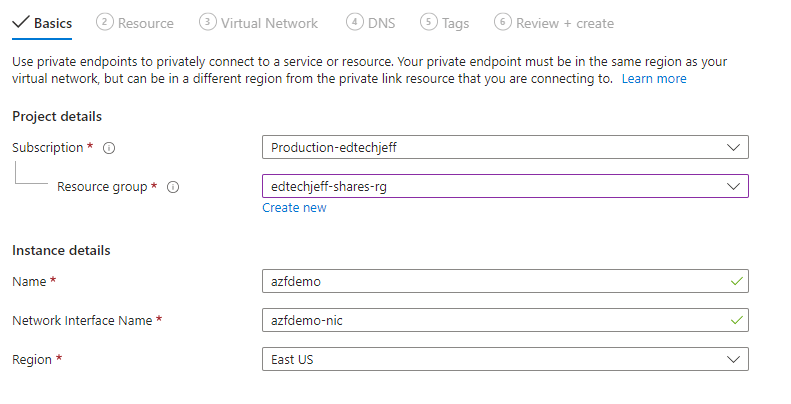This screenshot has height=404, width=791.
Task: Go to the Virtual Network tab
Action: click(x=269, y=23)
